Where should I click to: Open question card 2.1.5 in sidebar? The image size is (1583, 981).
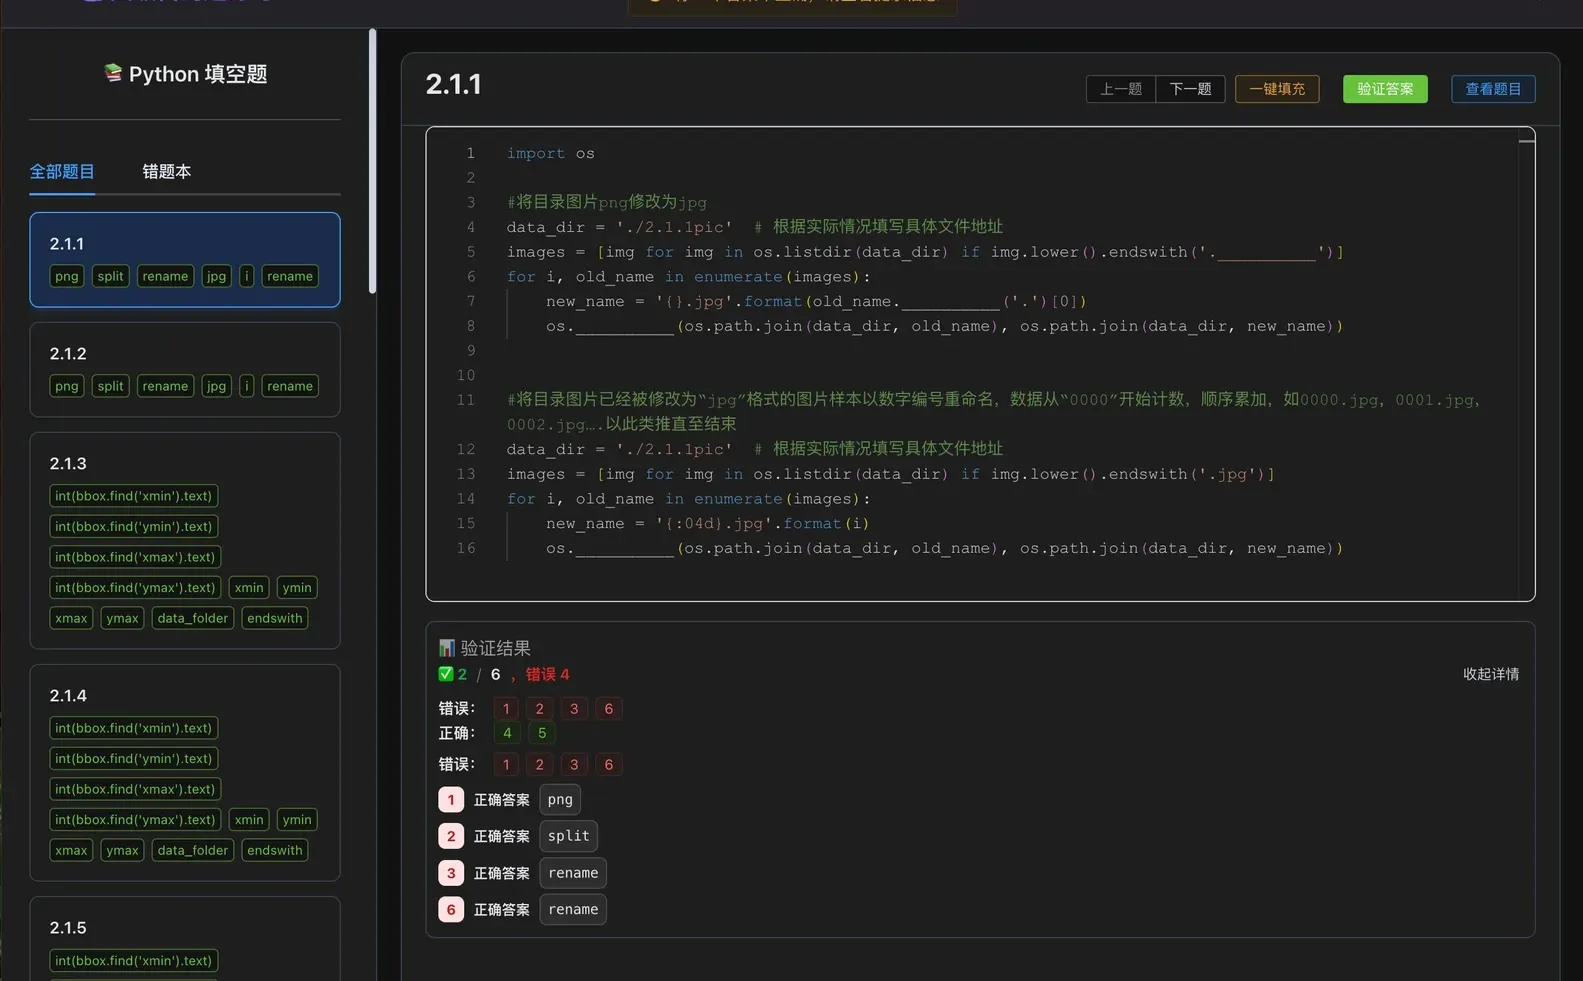[x=185, y=939]
